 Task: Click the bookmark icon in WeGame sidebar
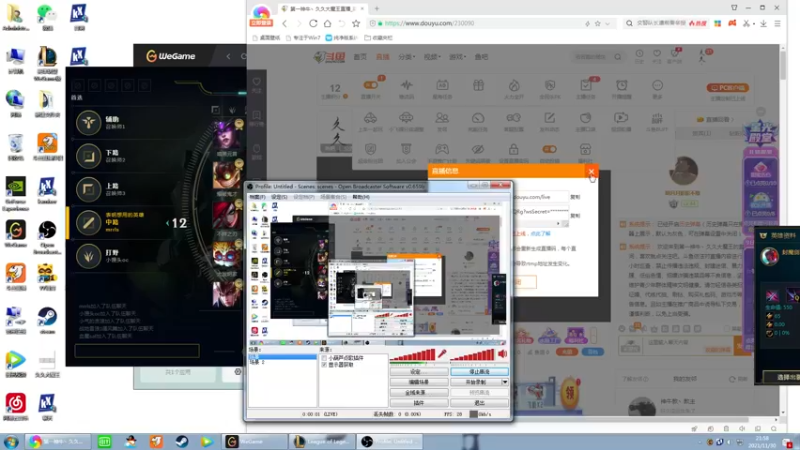click(x=257, y=115)
